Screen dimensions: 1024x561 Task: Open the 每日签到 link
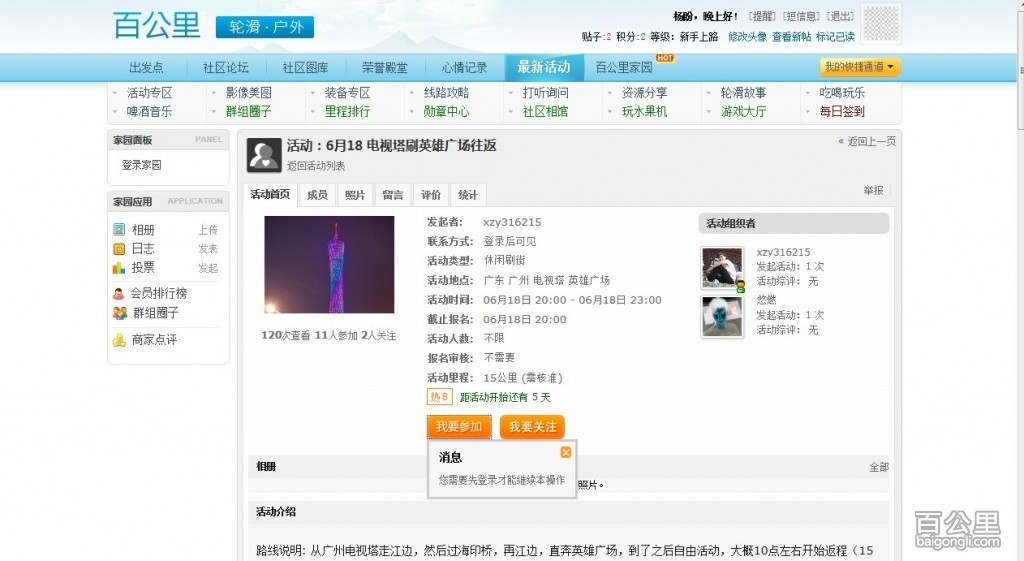[842, 112]
